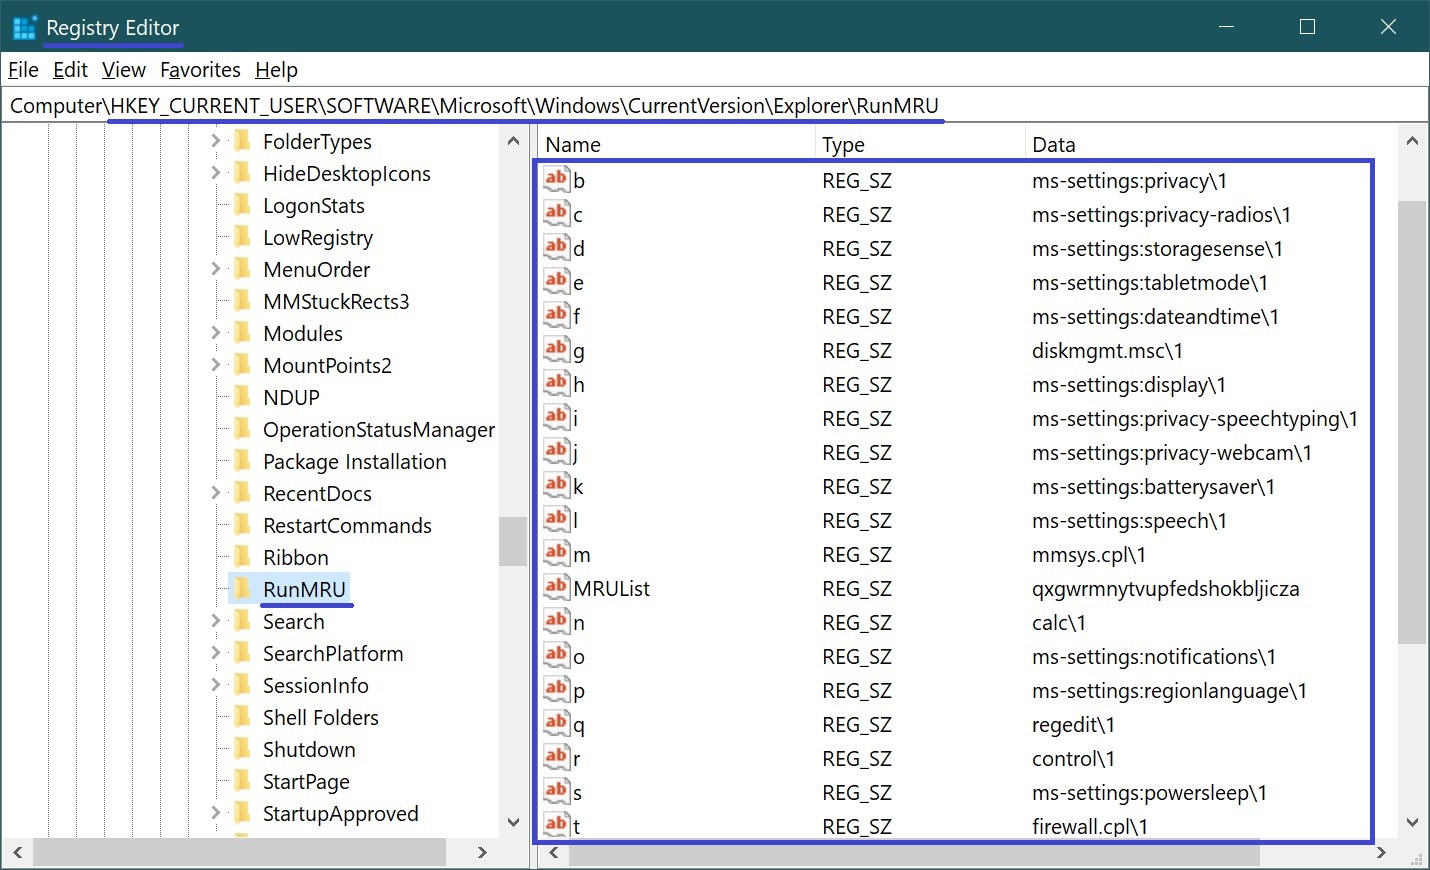Expand the FolderTypes key
Viewport: 1430px width, 870px height.
coord(215,141)
